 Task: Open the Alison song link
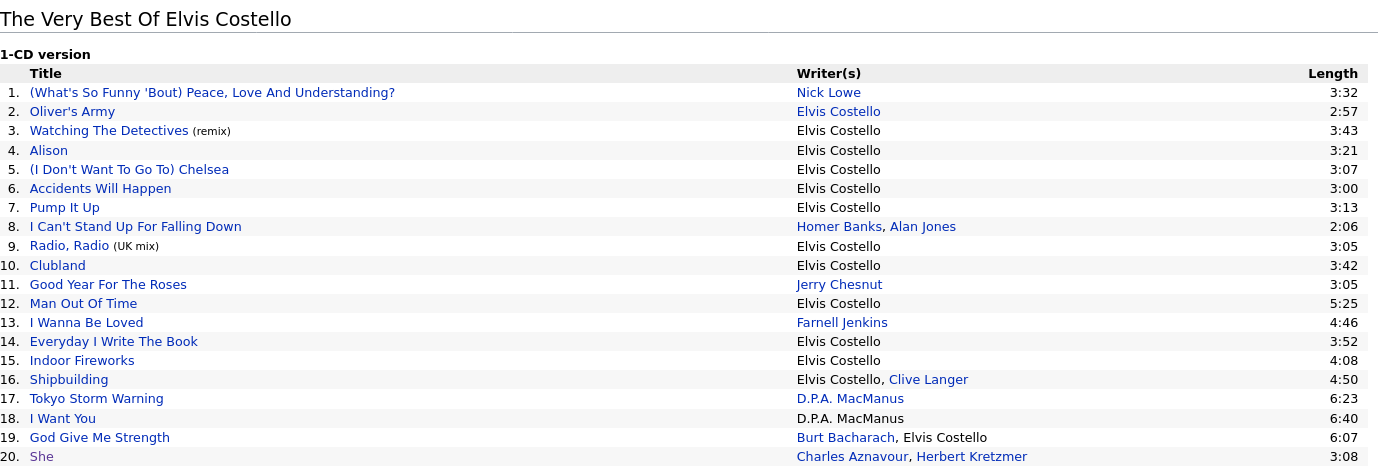point(49,151)
